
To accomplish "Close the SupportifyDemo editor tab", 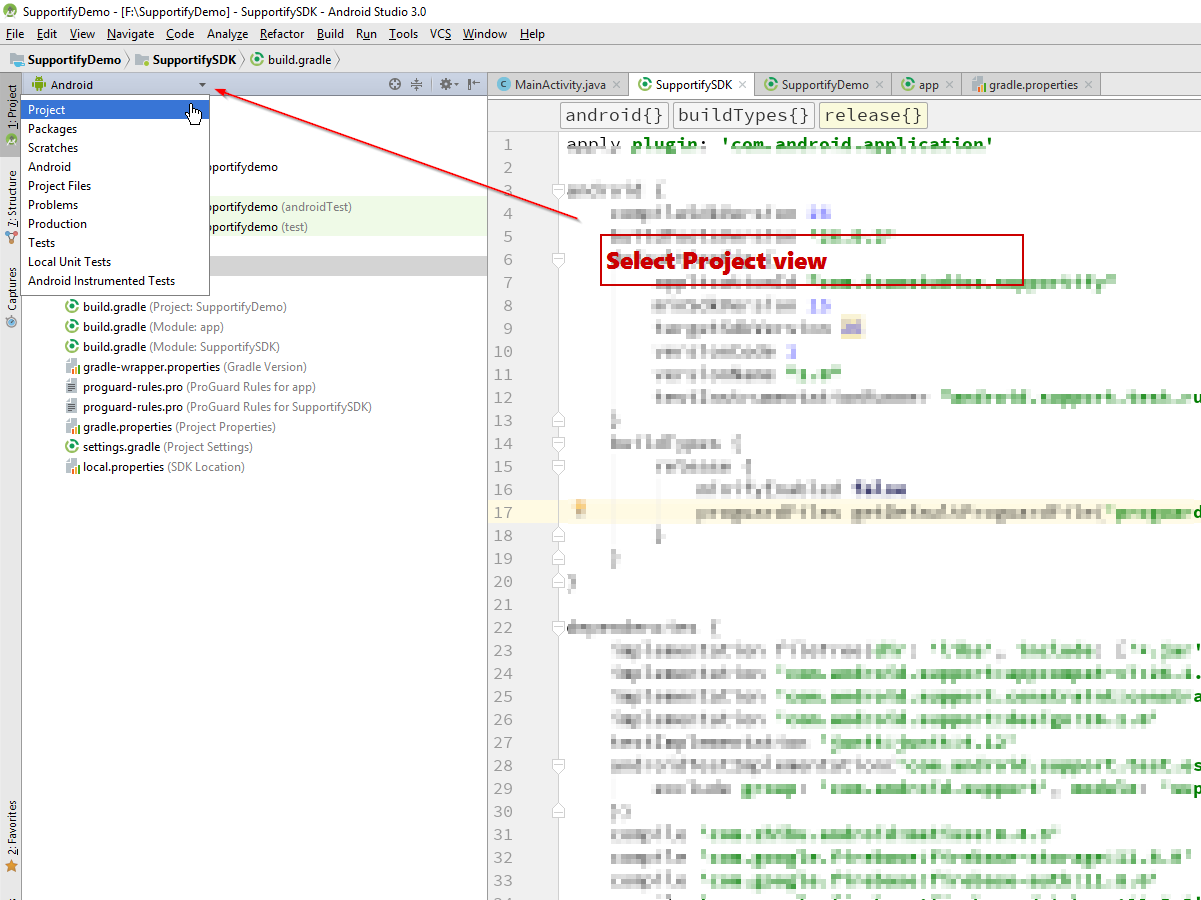I will tap(879, 85).
